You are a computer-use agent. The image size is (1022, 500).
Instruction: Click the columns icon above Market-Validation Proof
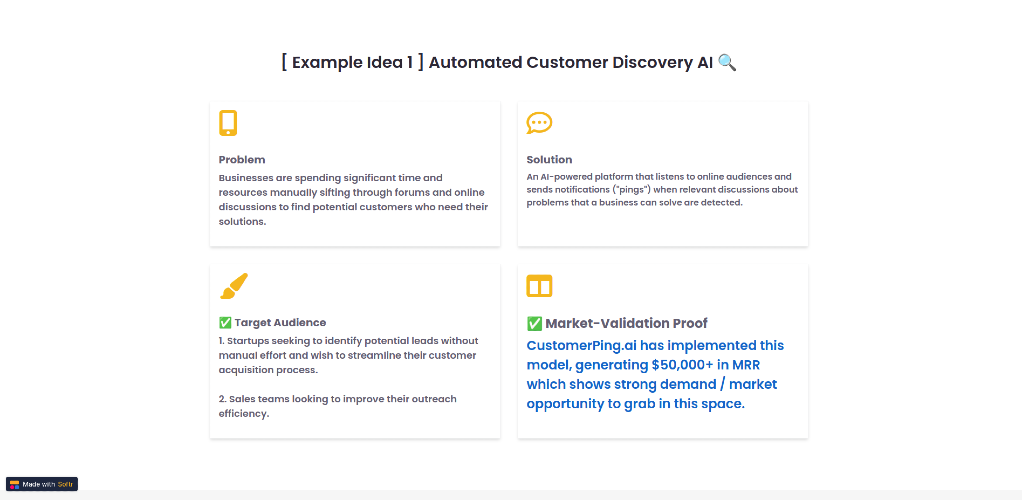pos(539,286)
